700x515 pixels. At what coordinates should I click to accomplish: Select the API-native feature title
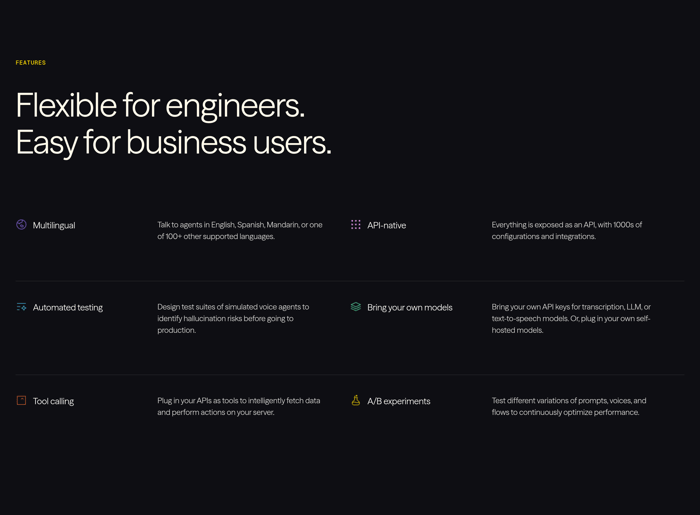point(386,226)
